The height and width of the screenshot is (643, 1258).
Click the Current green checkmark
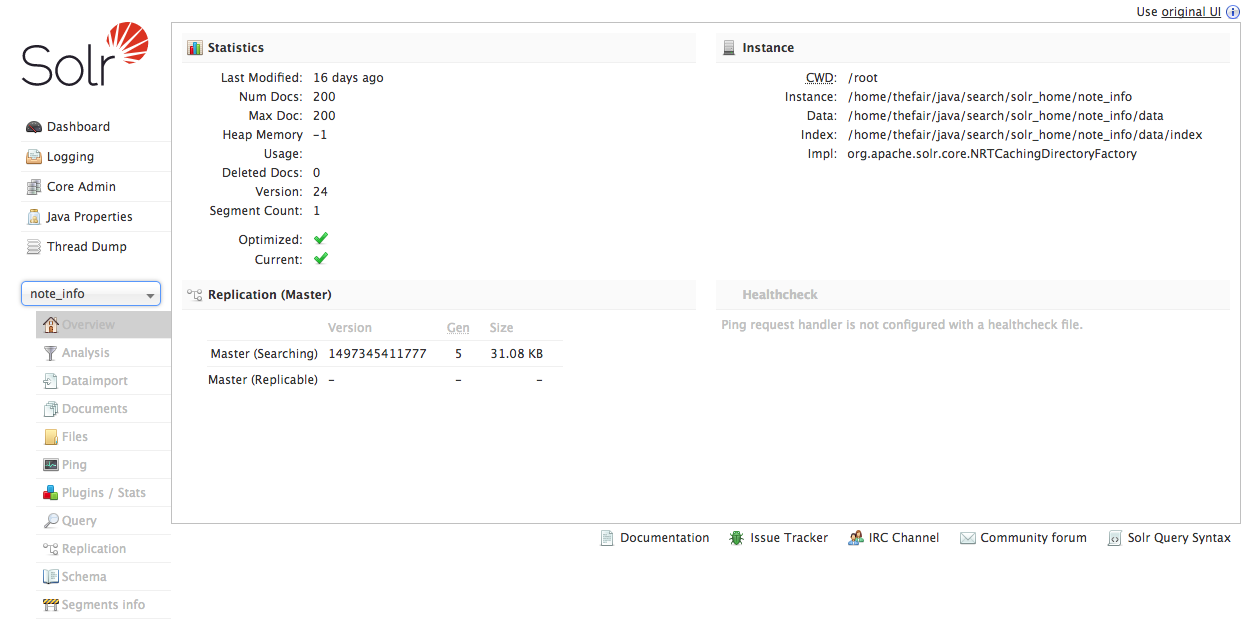(x=321, y=259)
